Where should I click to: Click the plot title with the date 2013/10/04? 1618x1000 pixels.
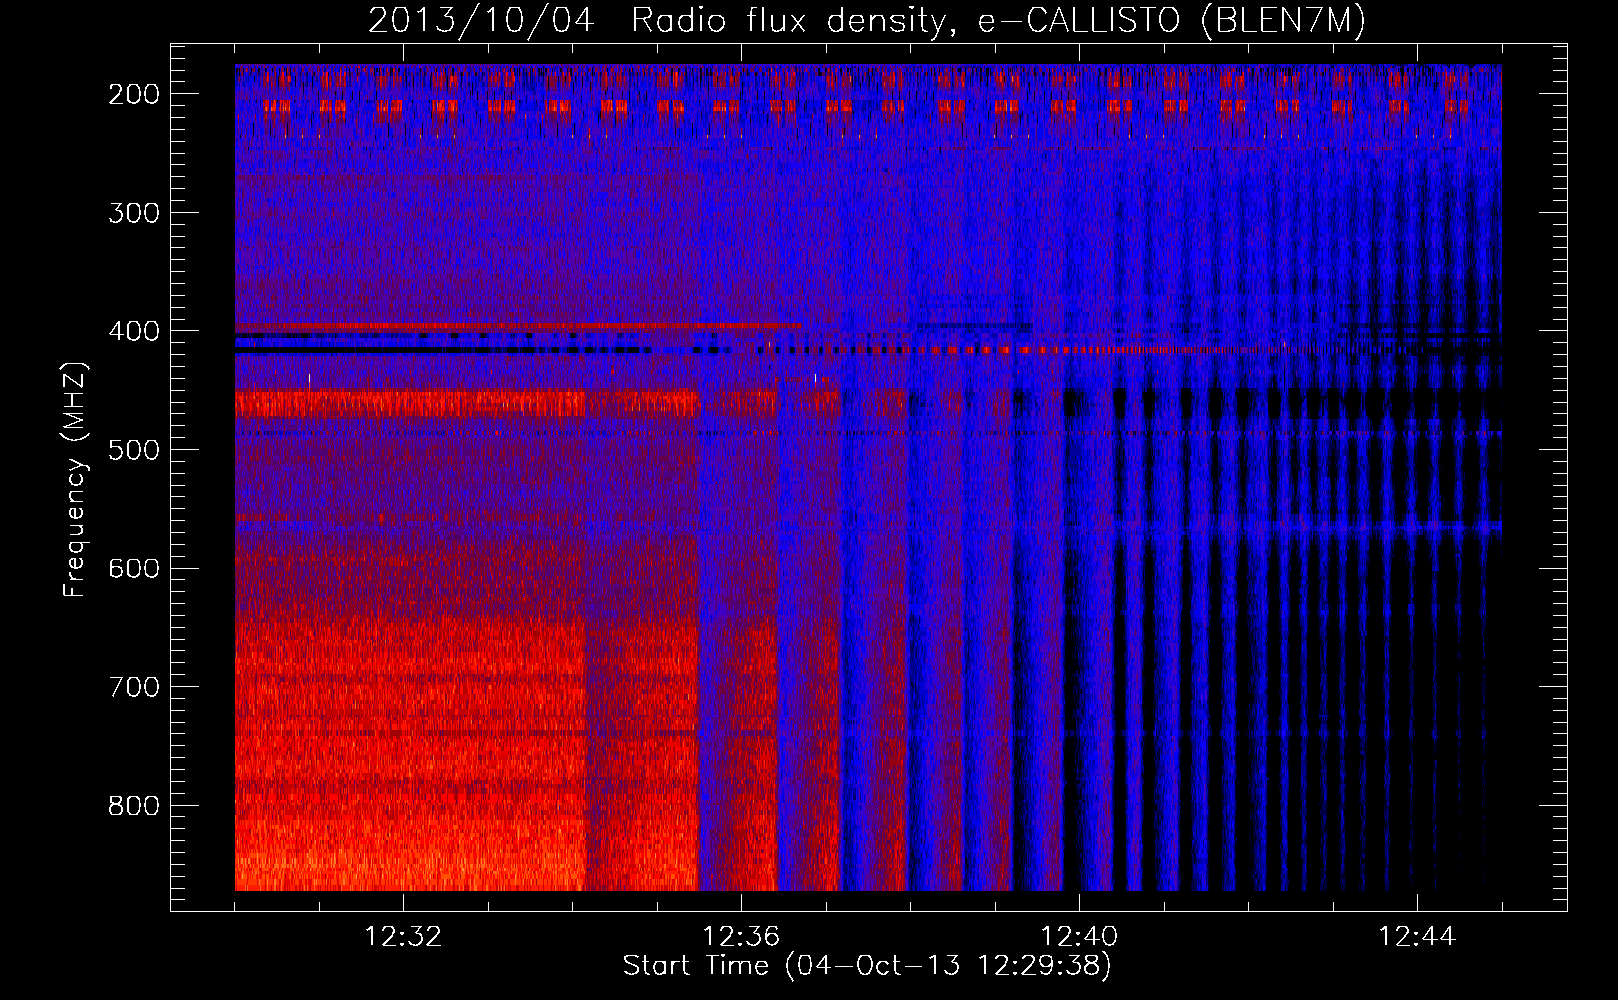click(x=867, y=21)
